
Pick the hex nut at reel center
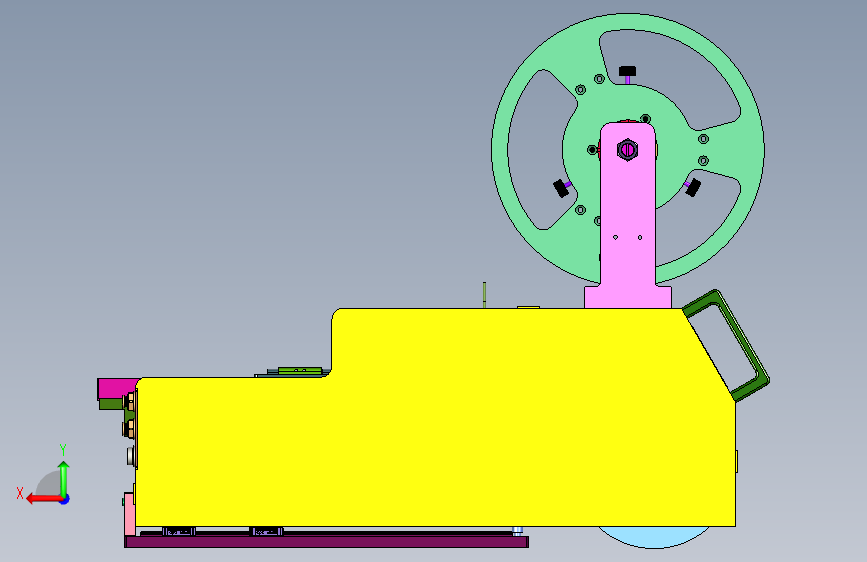[627, 149]
